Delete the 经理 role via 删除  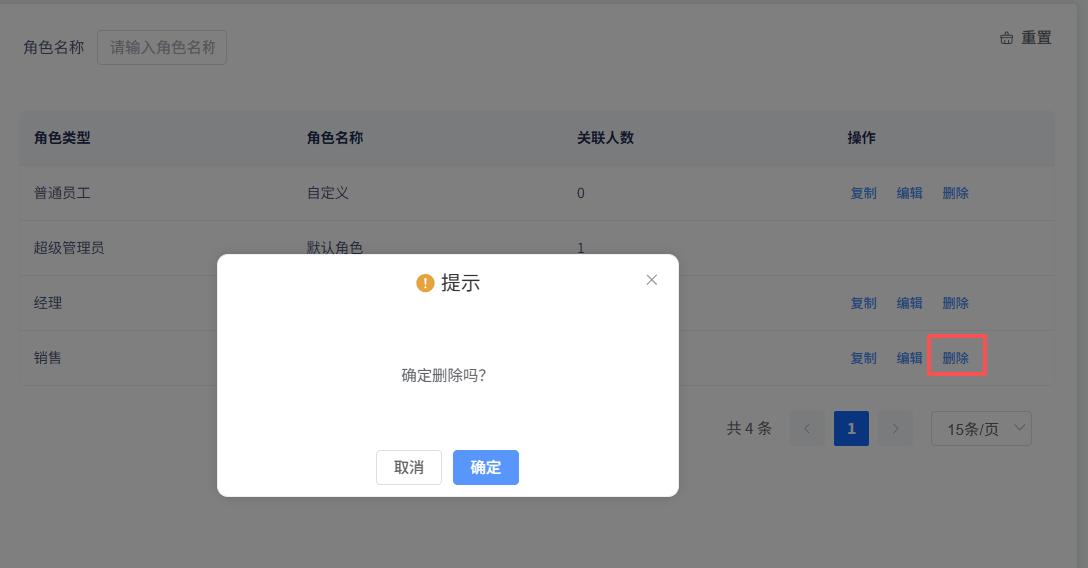coord(955,303)
